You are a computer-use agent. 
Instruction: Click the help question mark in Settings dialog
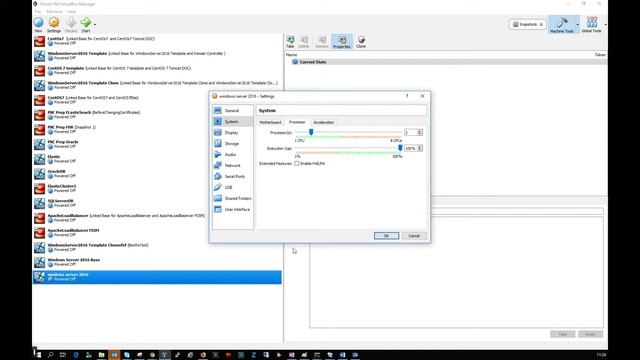407,96
